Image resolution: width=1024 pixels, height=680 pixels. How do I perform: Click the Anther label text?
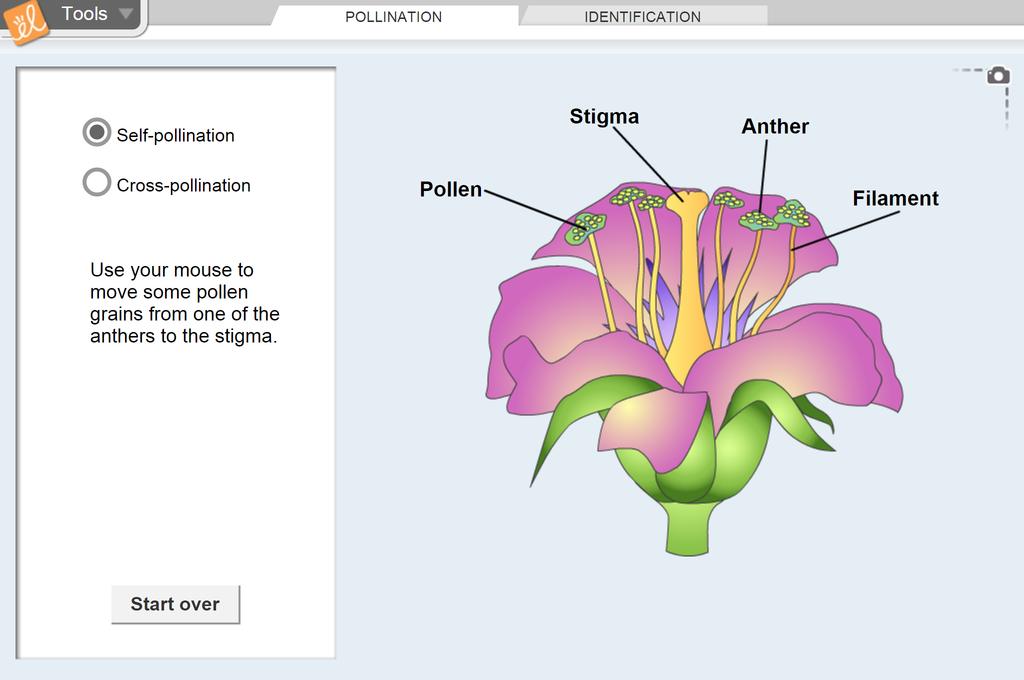(x=775, y=127)
